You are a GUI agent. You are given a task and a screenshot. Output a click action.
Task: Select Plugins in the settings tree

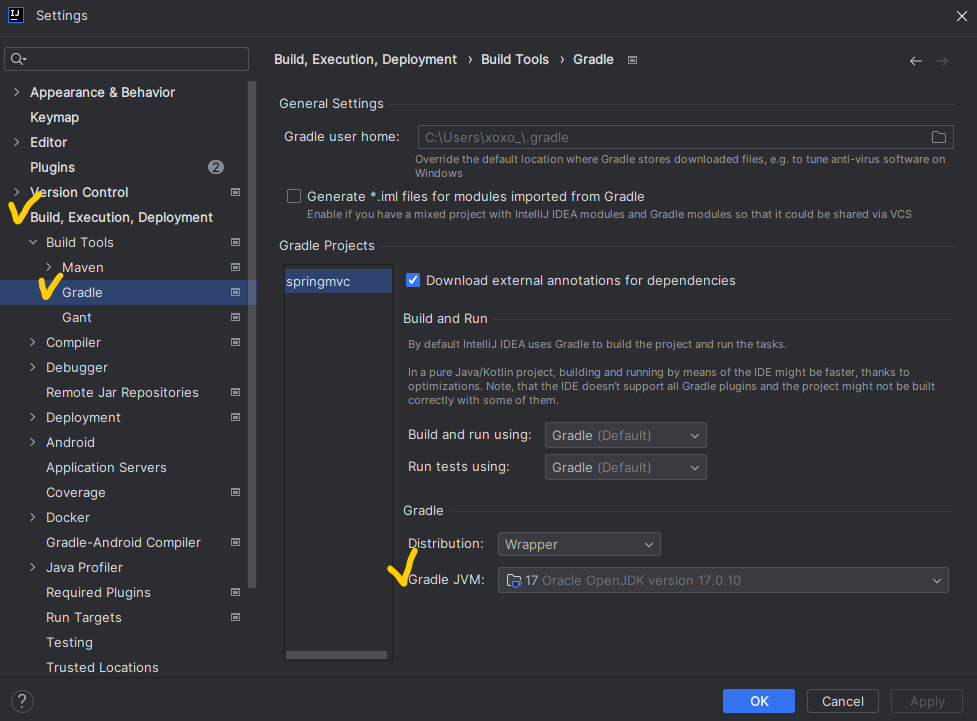point(52,167)
